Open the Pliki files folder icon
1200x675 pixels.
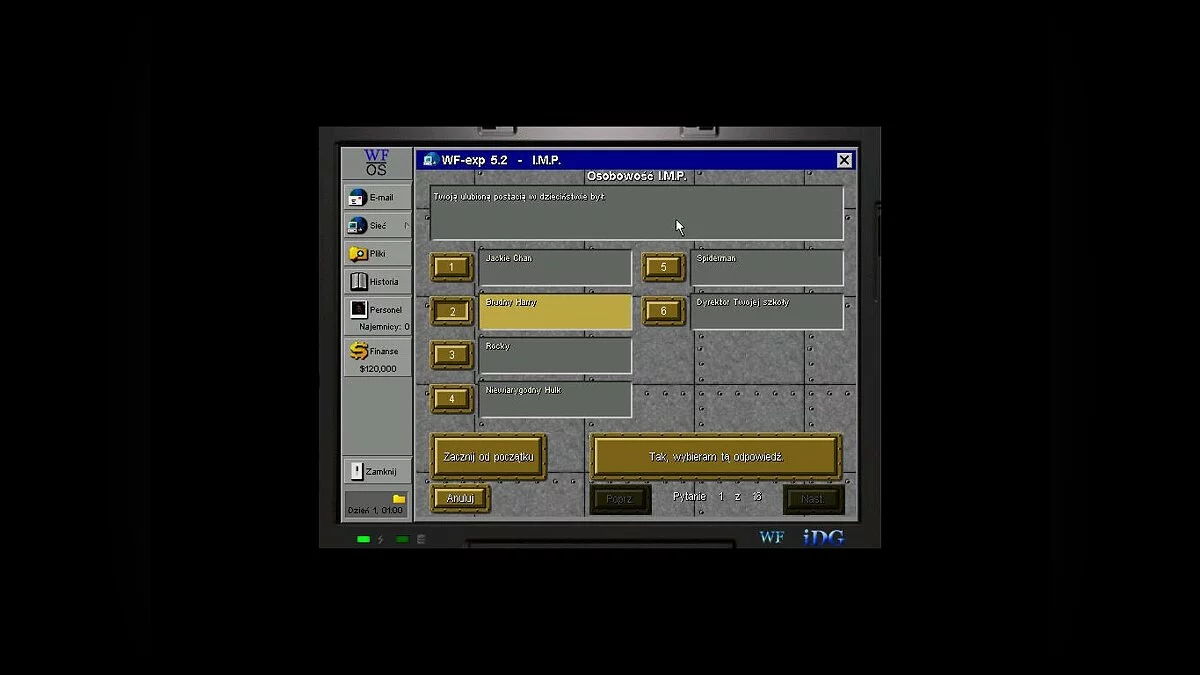click(x=357, y=254)
